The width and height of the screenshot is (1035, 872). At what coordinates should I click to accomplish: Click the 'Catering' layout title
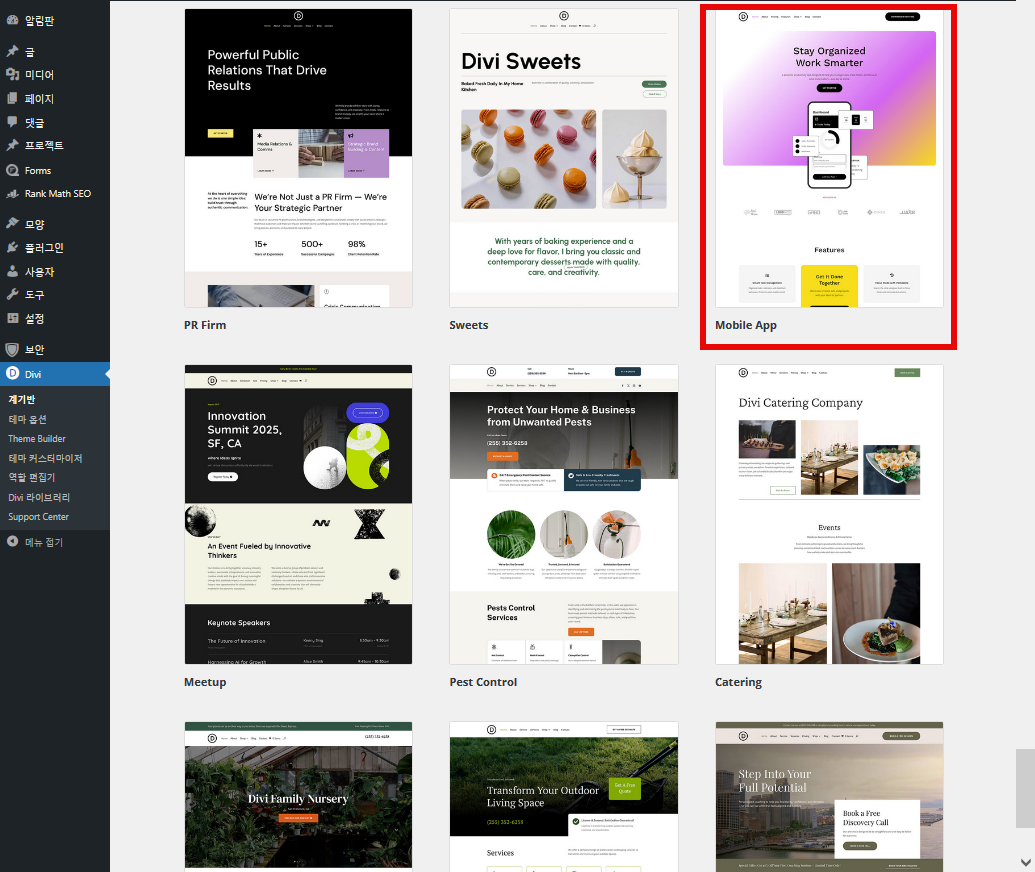click(739, 682)
